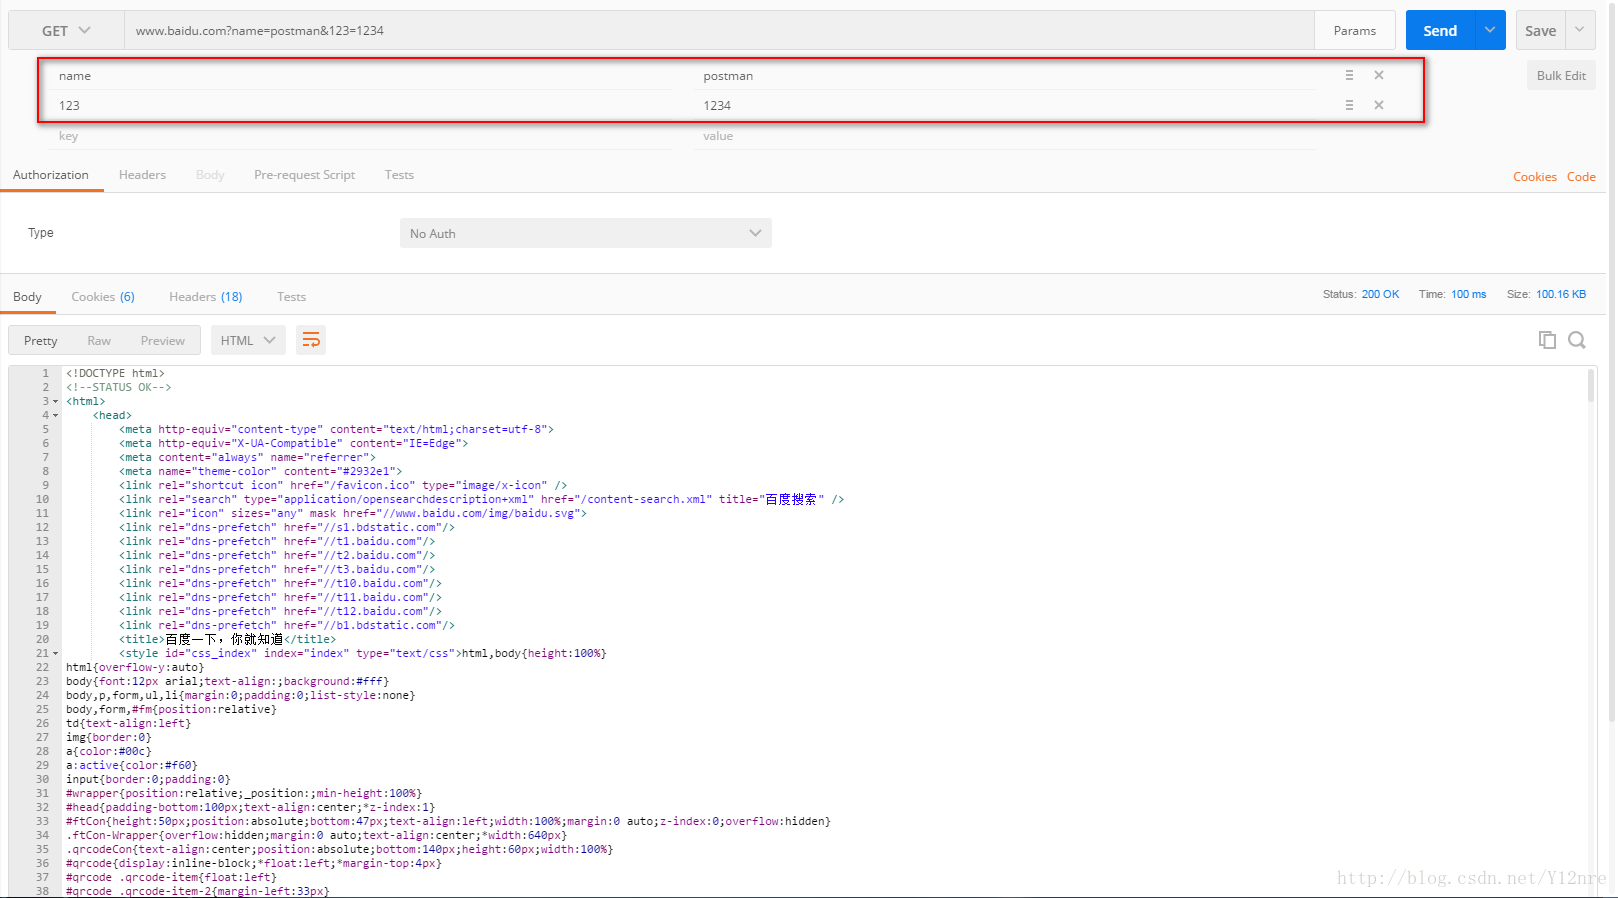Open the response Cookies (6) tab

pos(103,297)
